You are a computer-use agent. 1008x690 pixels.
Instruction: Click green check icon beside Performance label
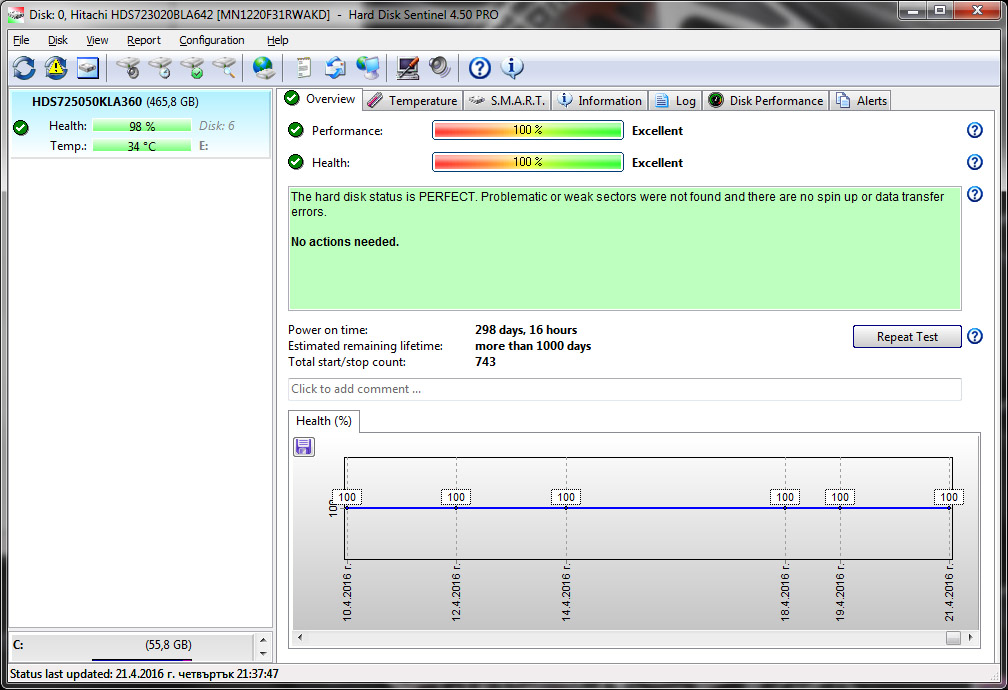pyautogui.click(x=296, y=130)
